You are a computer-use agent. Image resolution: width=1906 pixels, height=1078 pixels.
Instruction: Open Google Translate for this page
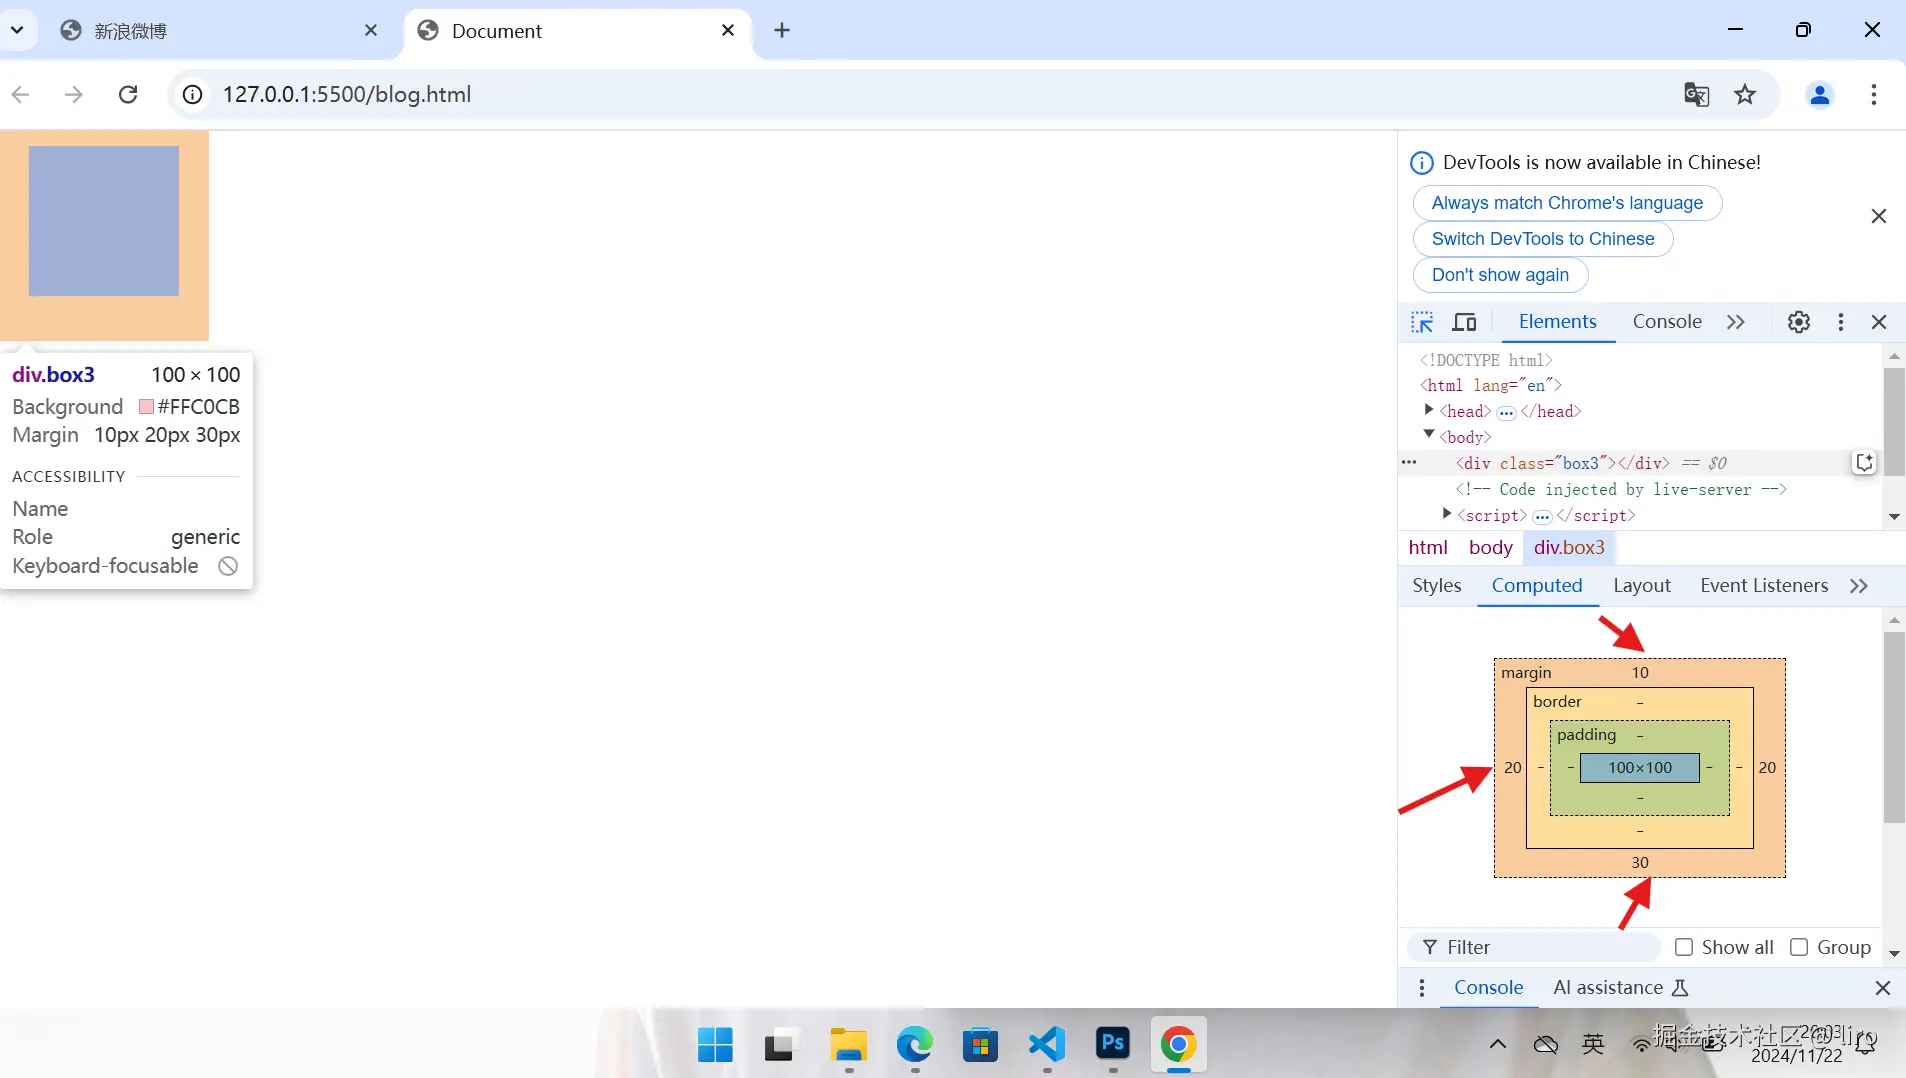click(x=1697, y=94)
